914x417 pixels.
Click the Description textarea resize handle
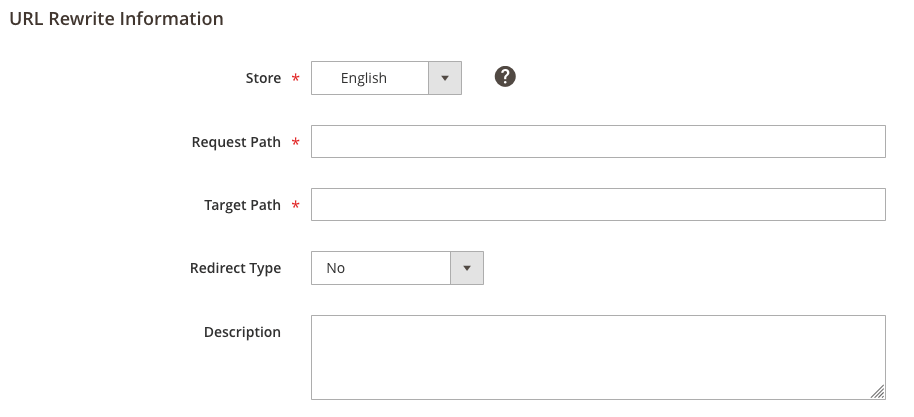(x=878, y=392)
